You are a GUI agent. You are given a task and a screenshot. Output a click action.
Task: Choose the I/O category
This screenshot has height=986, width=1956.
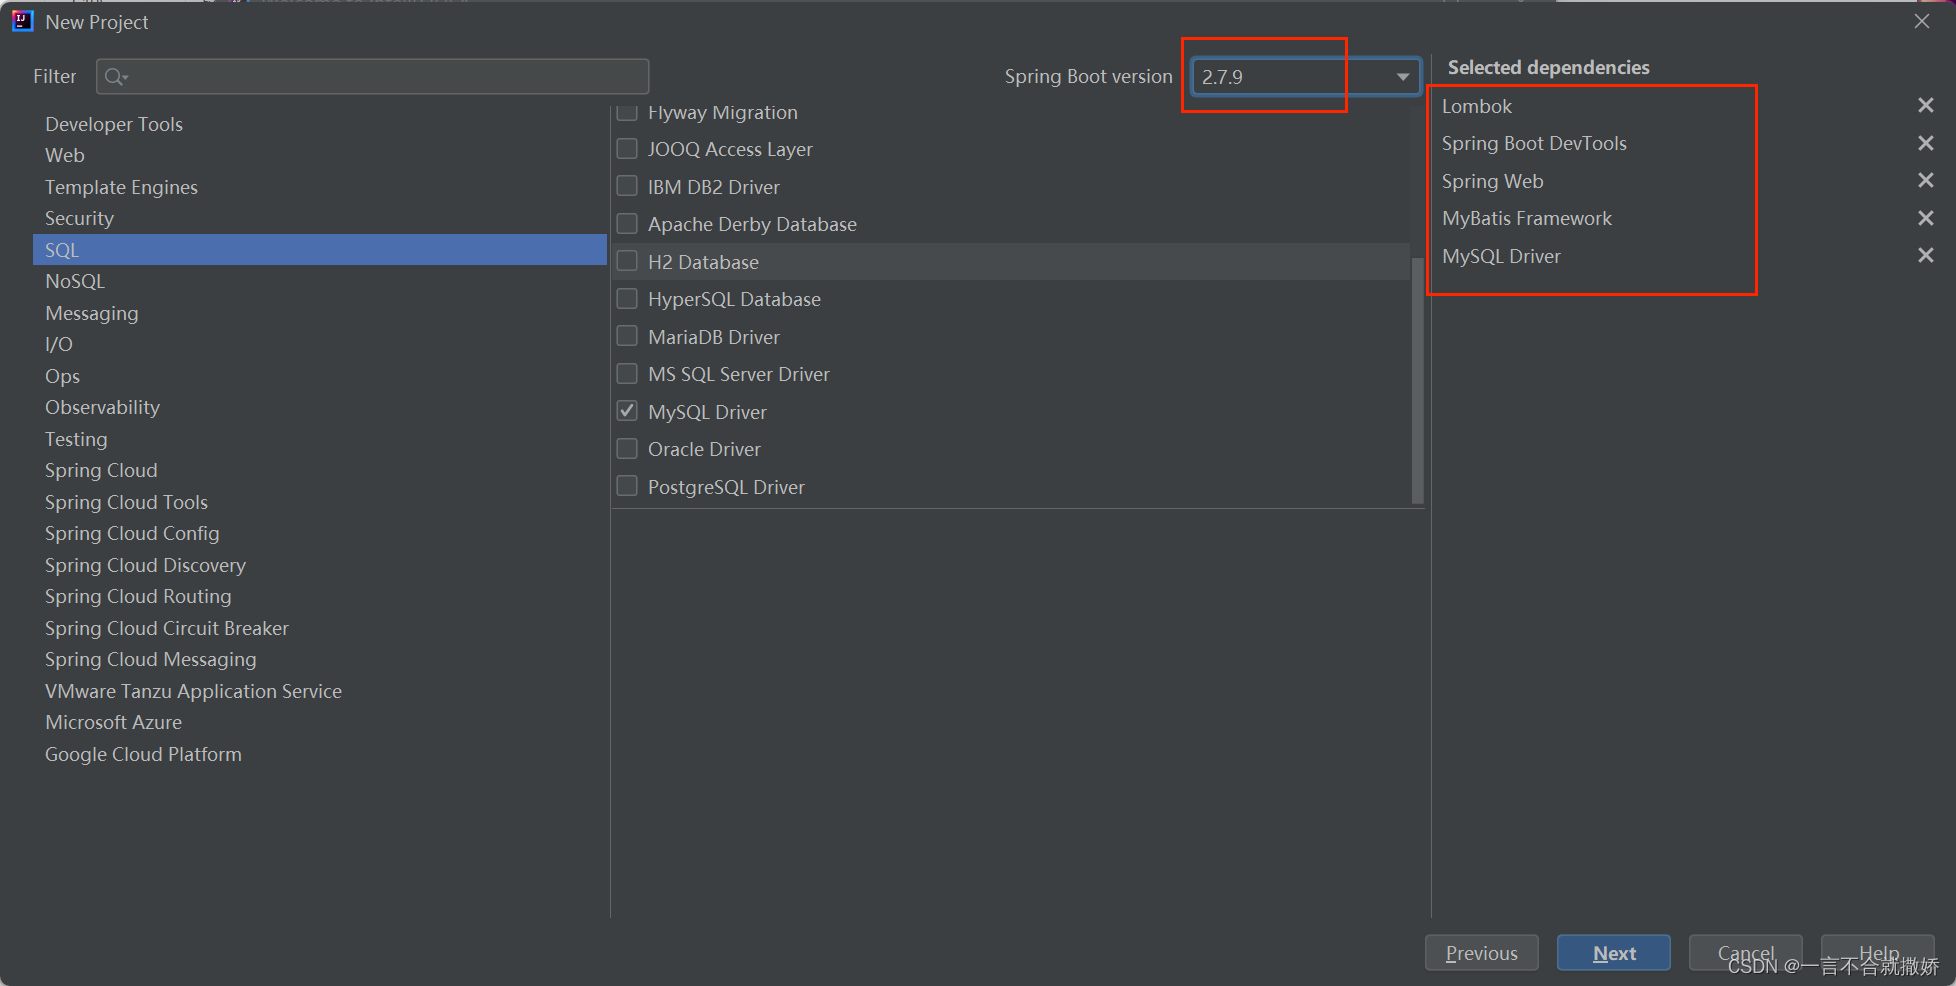320,344
